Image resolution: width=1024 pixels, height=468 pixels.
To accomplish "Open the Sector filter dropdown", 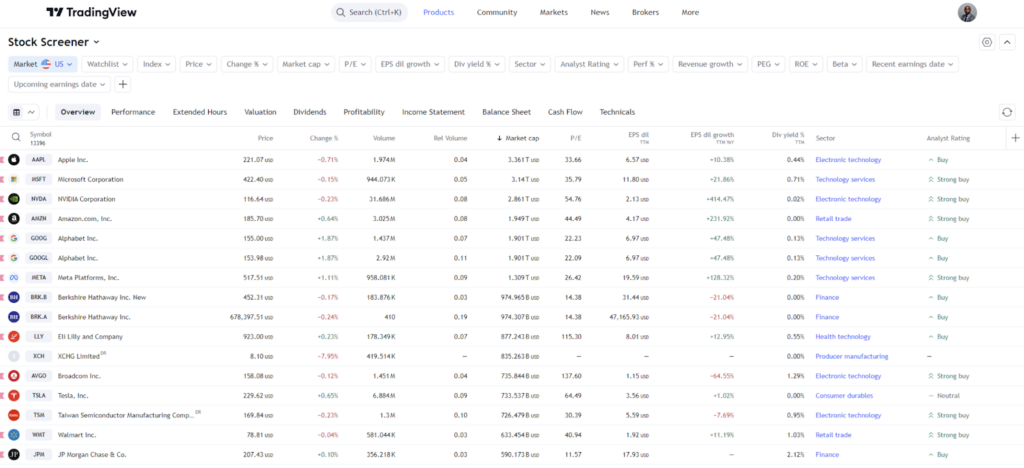I will tap(530, 64).
